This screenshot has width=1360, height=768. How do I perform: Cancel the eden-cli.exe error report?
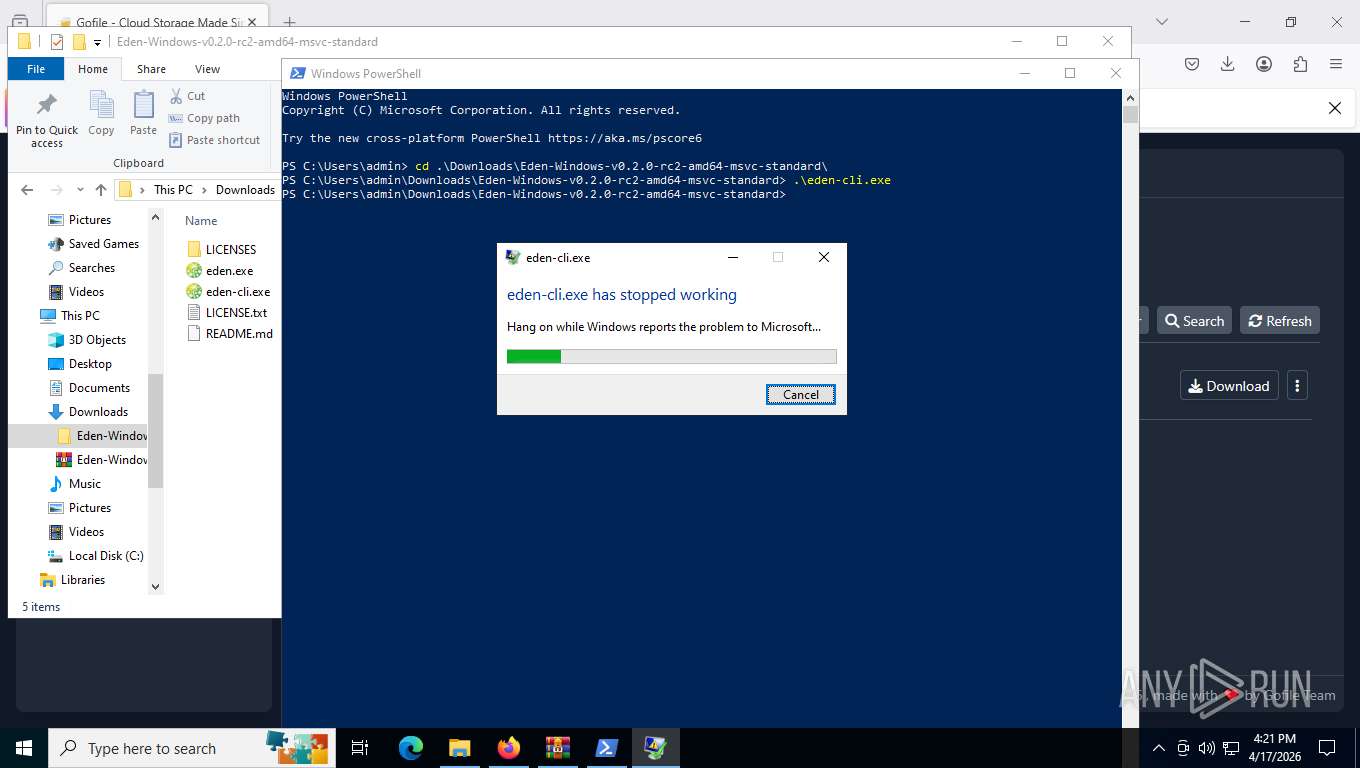point(800,395)
